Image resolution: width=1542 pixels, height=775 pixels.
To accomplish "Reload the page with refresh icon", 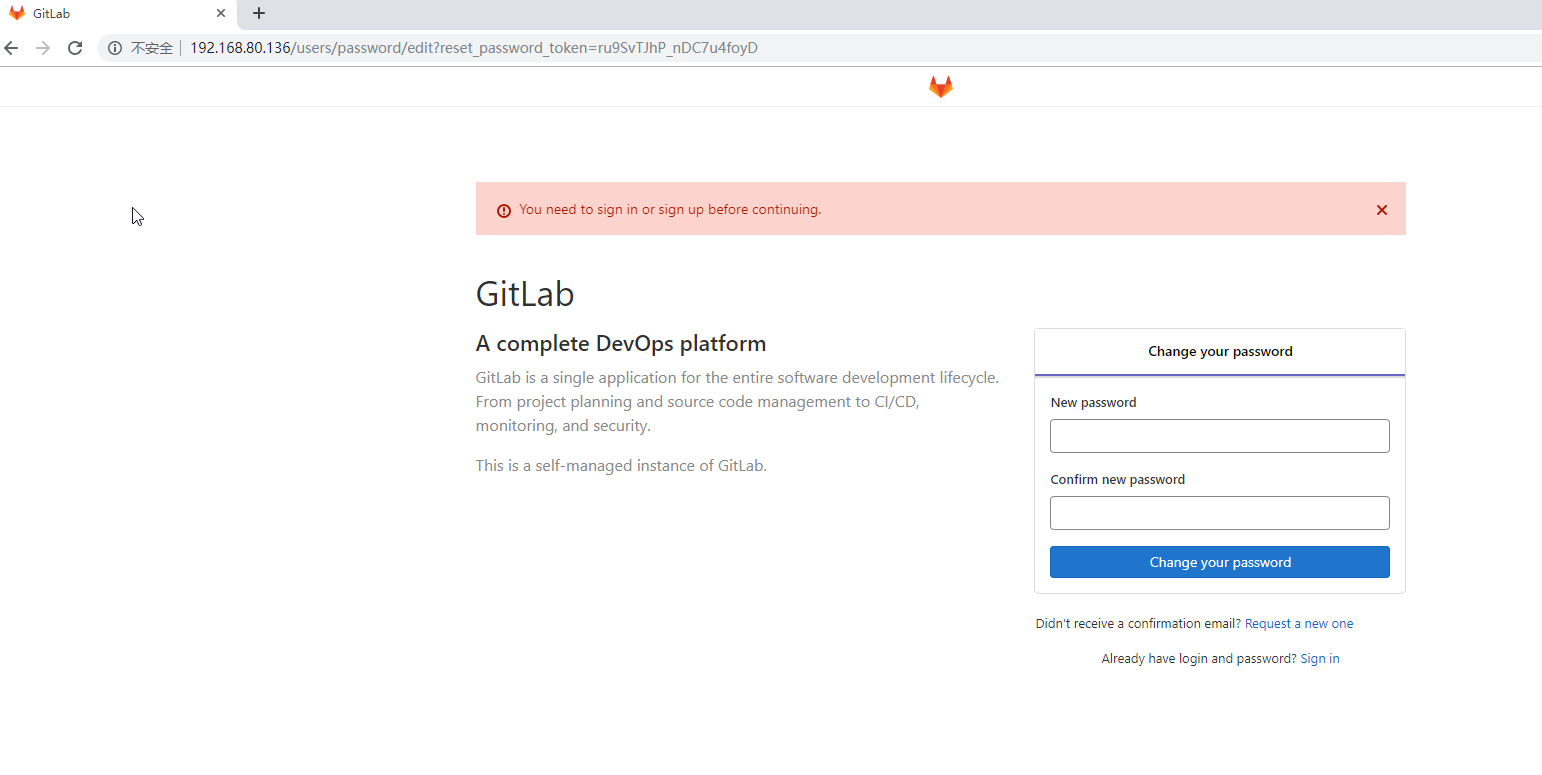I will (x=75, y=48).
